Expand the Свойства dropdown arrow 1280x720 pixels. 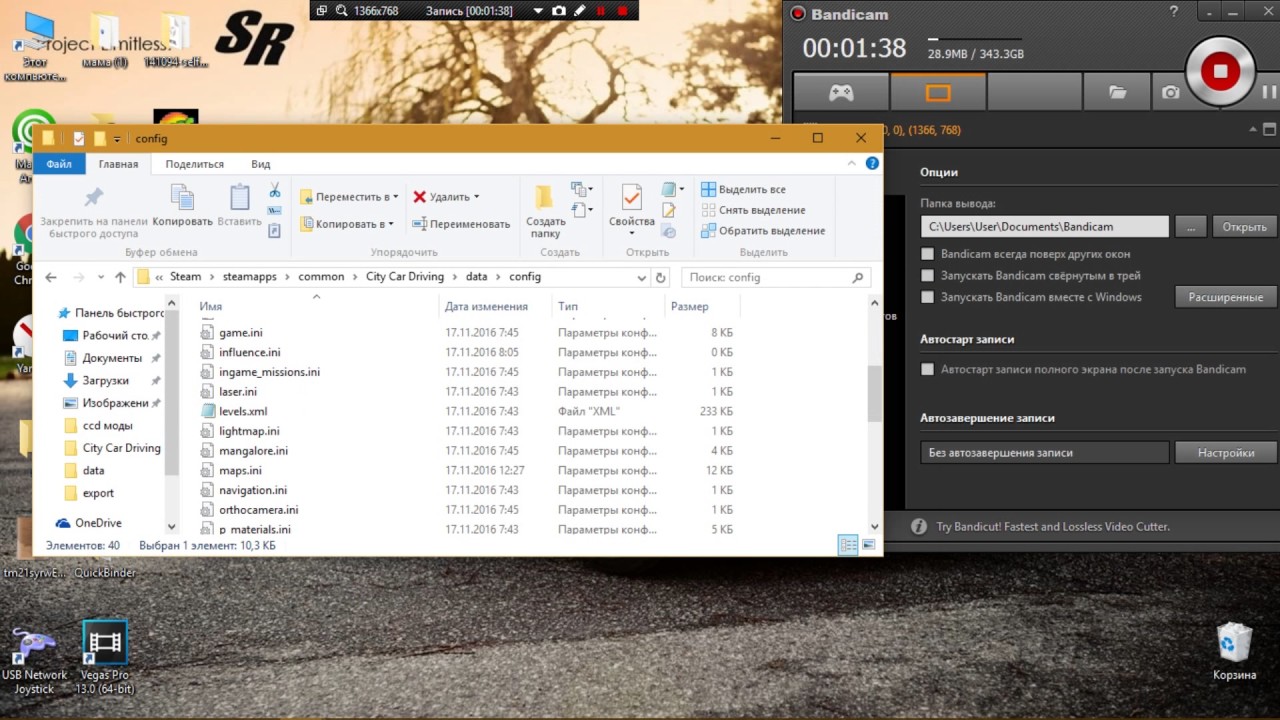click(x=631, y=233)
